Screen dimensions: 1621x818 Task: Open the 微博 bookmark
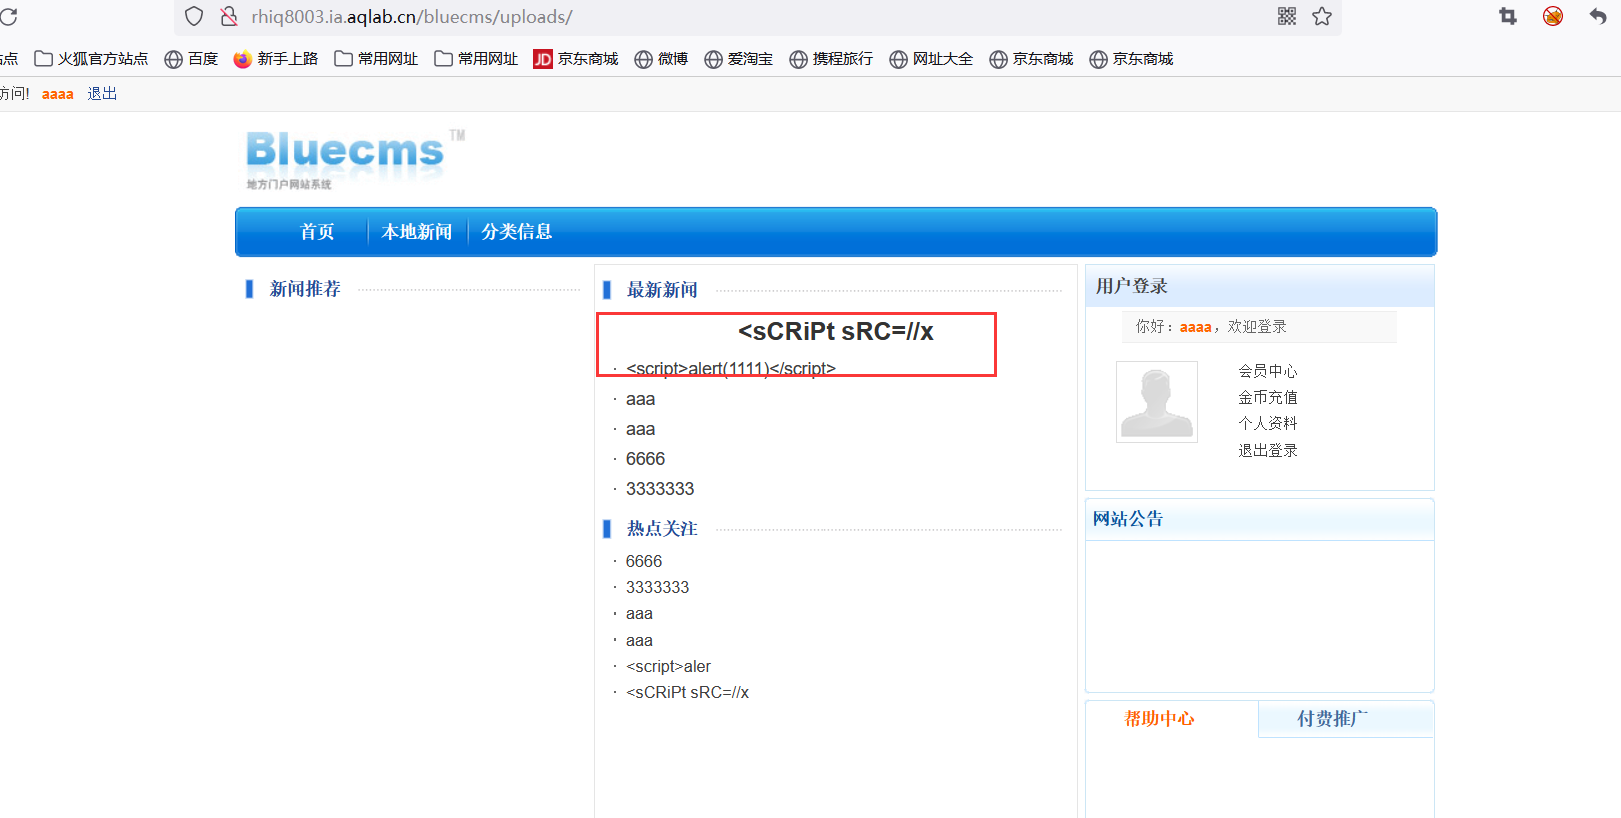pyautogui.click(x=661, y=59)
